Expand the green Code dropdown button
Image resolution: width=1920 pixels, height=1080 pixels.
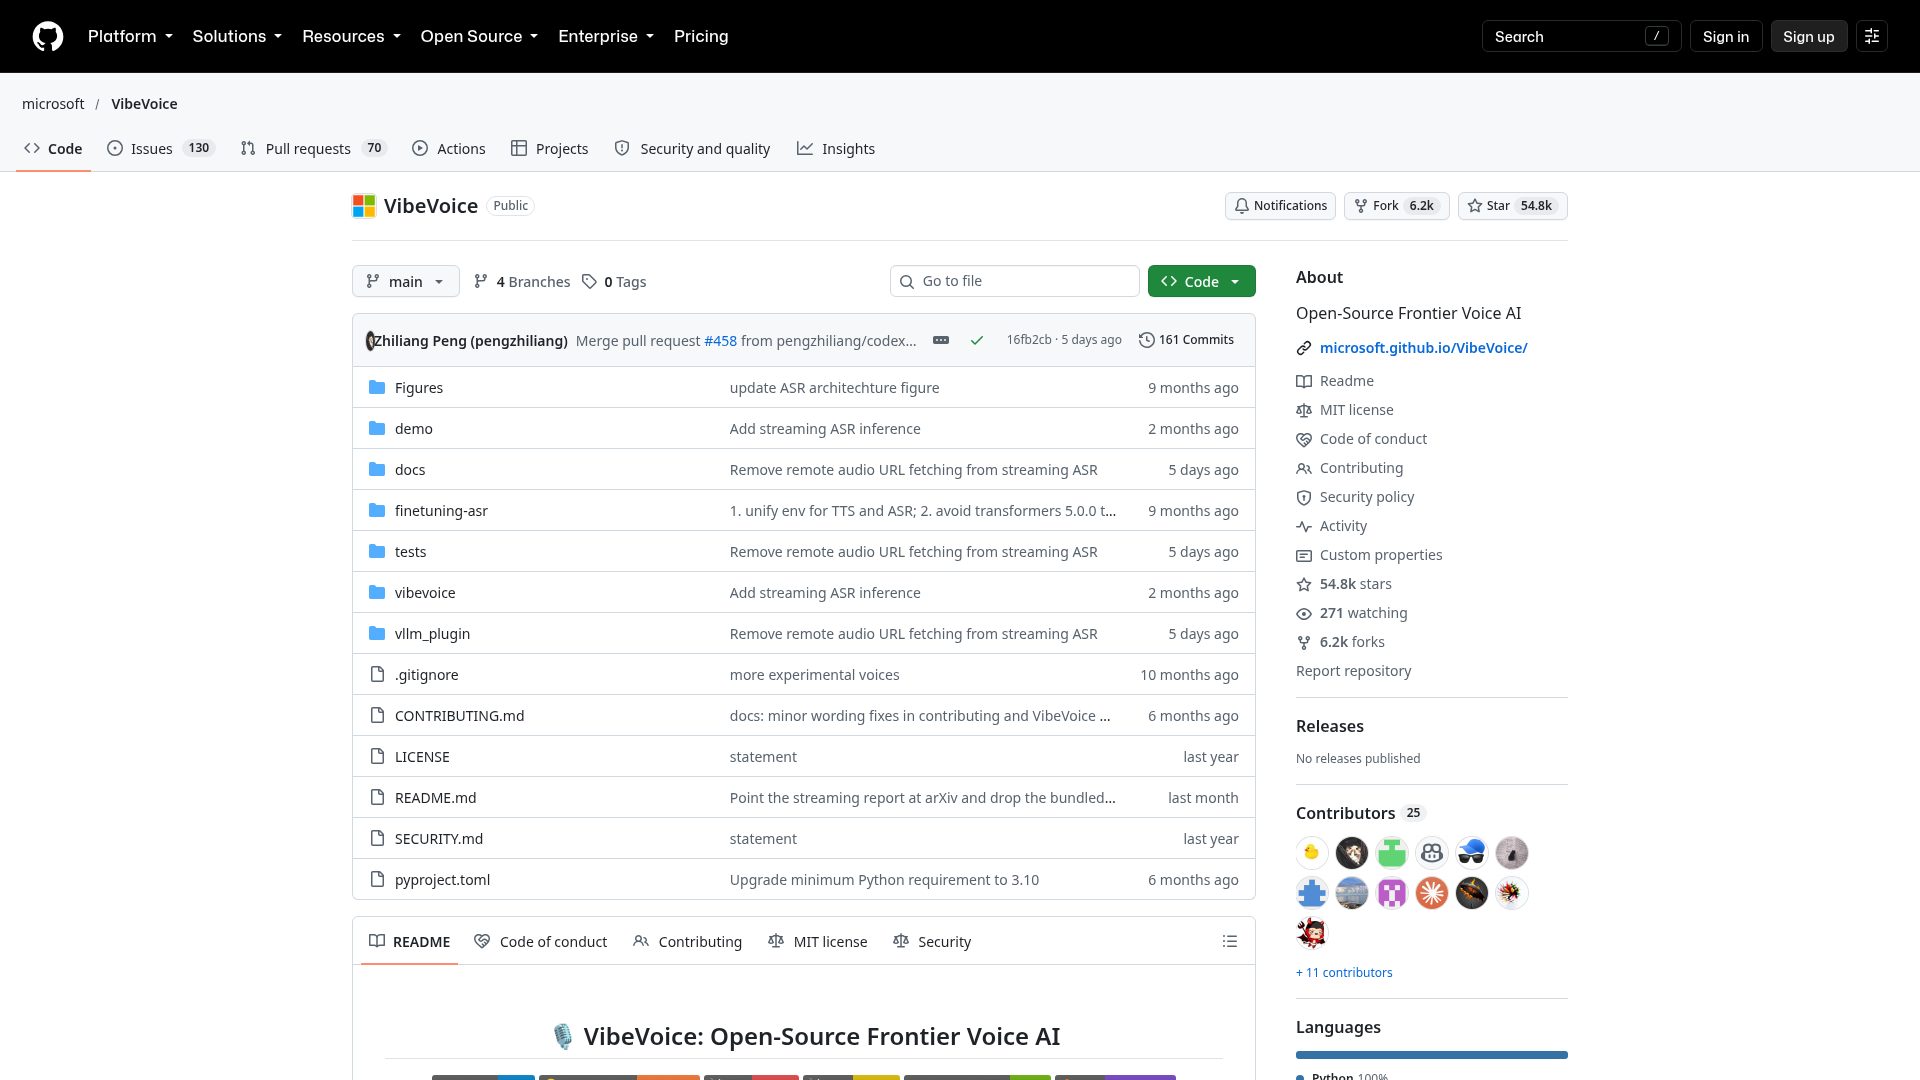pyautogui.click(x=1201, y=281)
